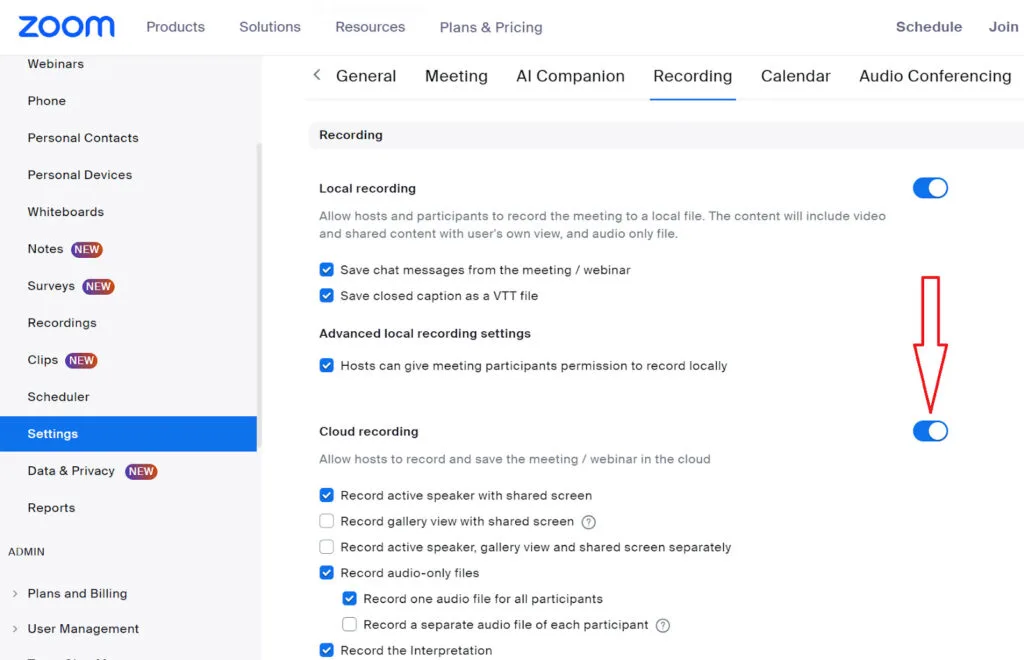Click the Schedule link in header
The image size is (1024, 660).
pos(928,27)
